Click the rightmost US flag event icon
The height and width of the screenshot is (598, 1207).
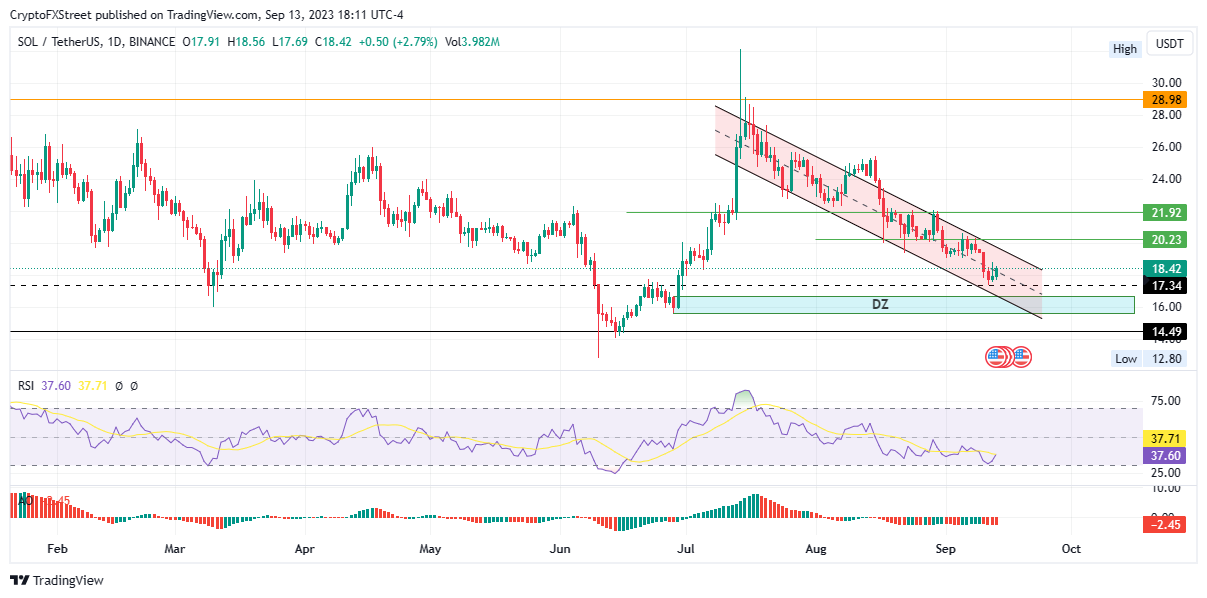click(x=1021, y=356)
